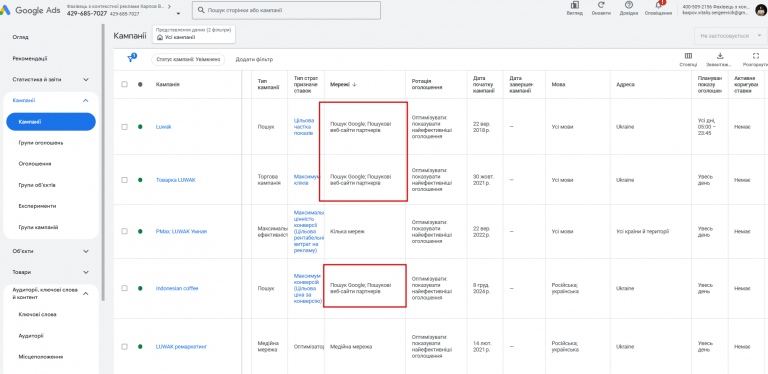Open Рекомендації in the sidebar
Viewport: 768px width, 374px height.
(30, 58)
